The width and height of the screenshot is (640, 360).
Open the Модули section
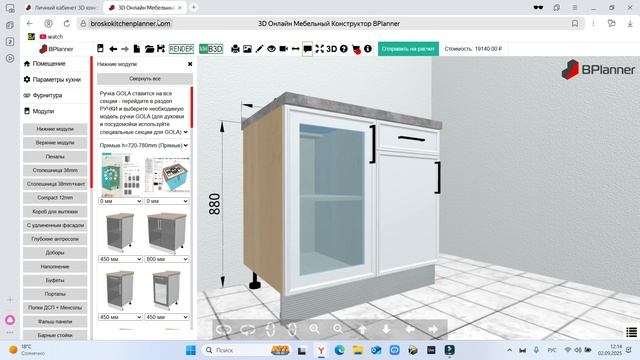(39, 111)
